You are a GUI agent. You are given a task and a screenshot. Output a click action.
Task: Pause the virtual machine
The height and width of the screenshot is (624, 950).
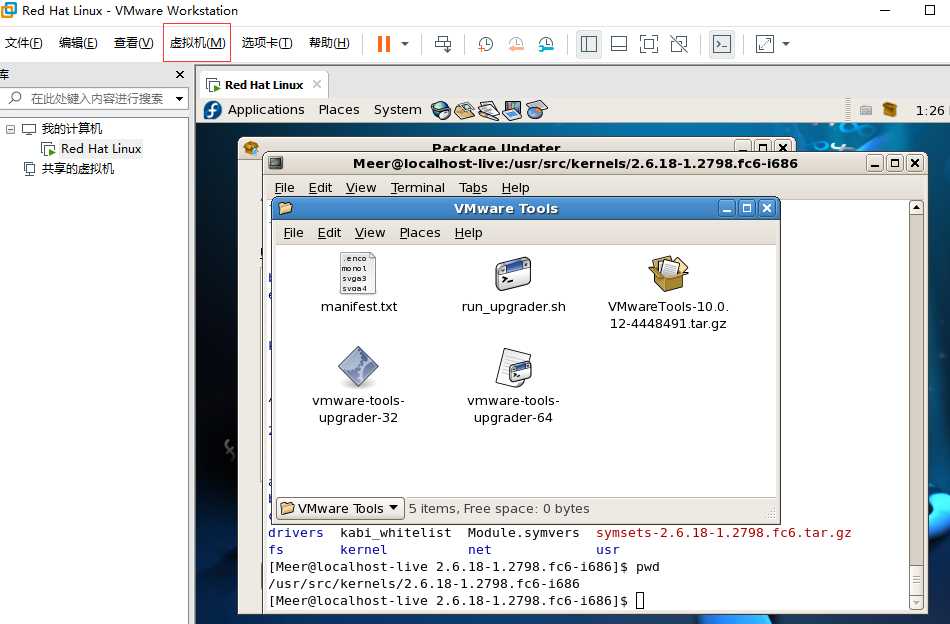point(384,44)
